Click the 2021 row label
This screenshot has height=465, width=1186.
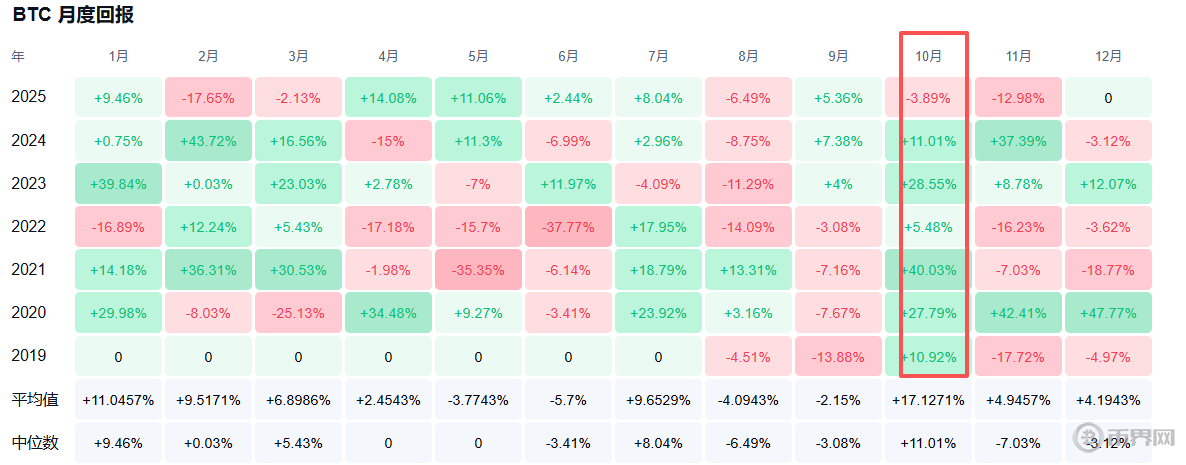(x=29, y=270)
